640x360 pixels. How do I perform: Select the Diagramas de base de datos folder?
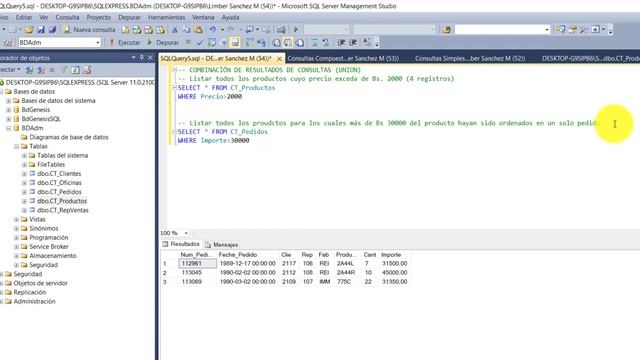coord(69,137)
